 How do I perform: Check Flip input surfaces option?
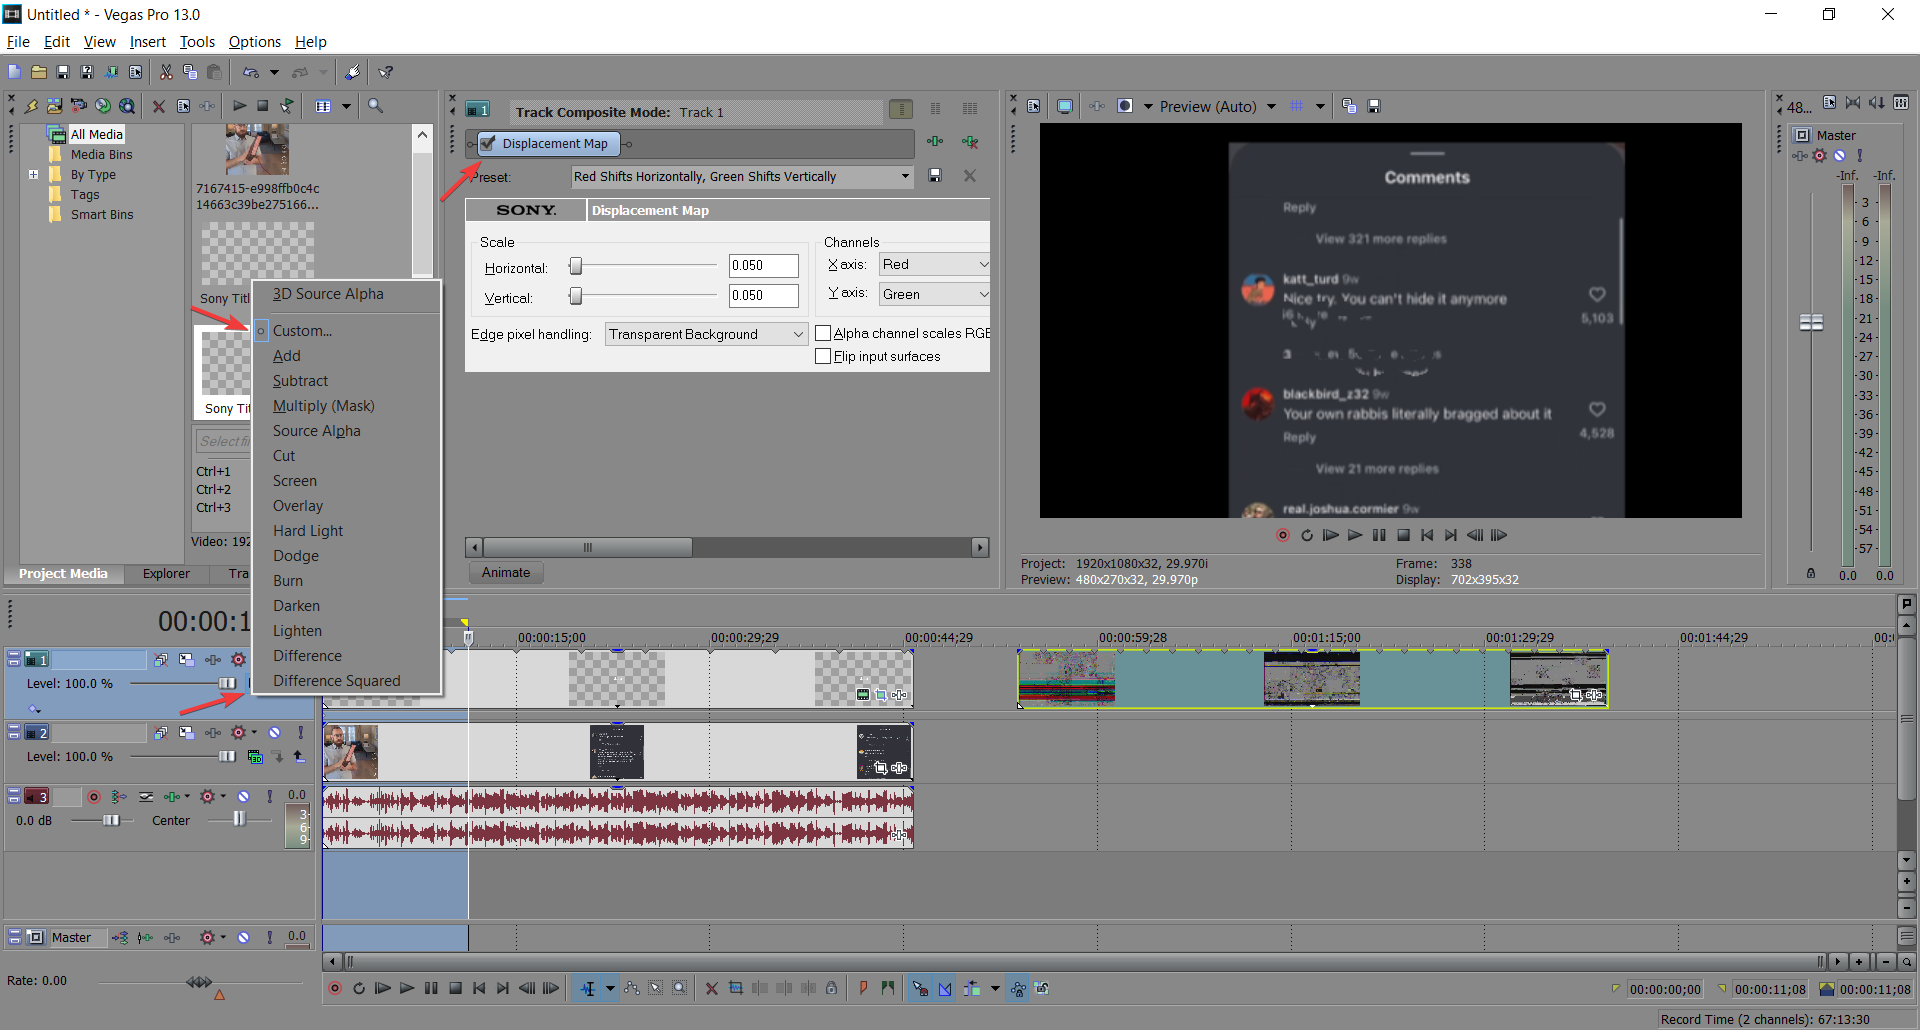point(823,356)
